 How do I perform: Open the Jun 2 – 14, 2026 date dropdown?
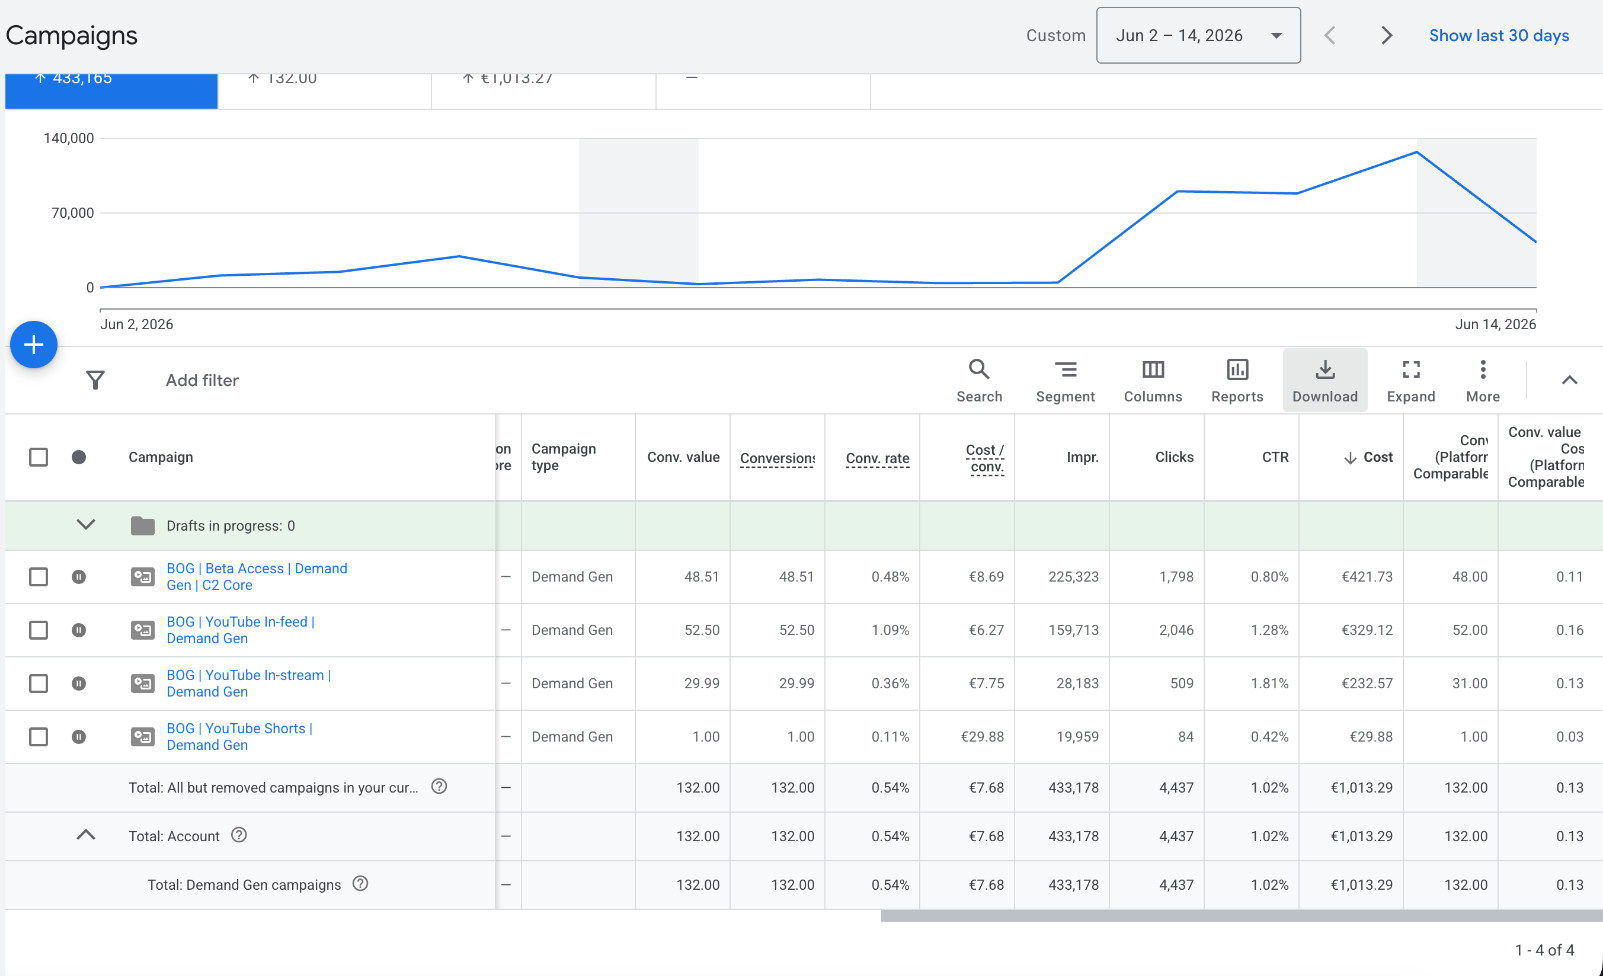tap(1198, 36)
